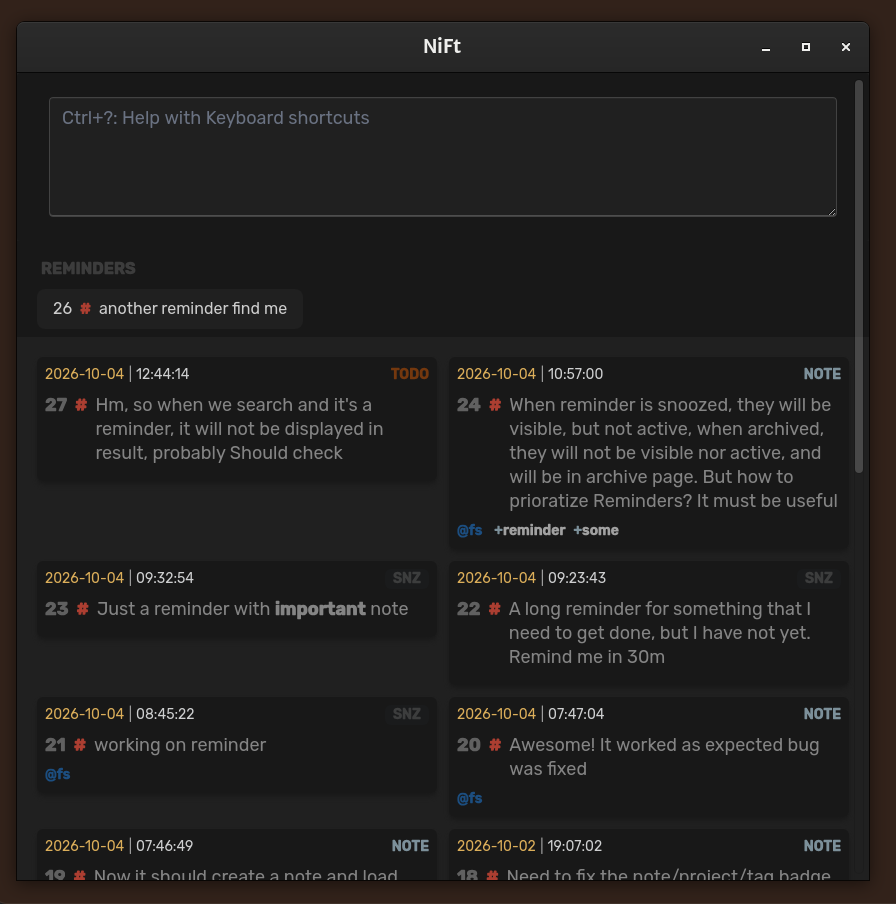Click the hash icon next to note 27
Image resolution: width=896 pixels, height=904 pixels.
click(x=81, y=405)
